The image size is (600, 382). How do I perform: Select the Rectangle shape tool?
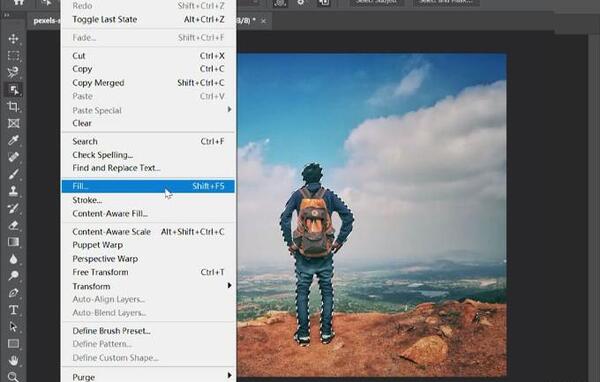[x=13, y=343]
